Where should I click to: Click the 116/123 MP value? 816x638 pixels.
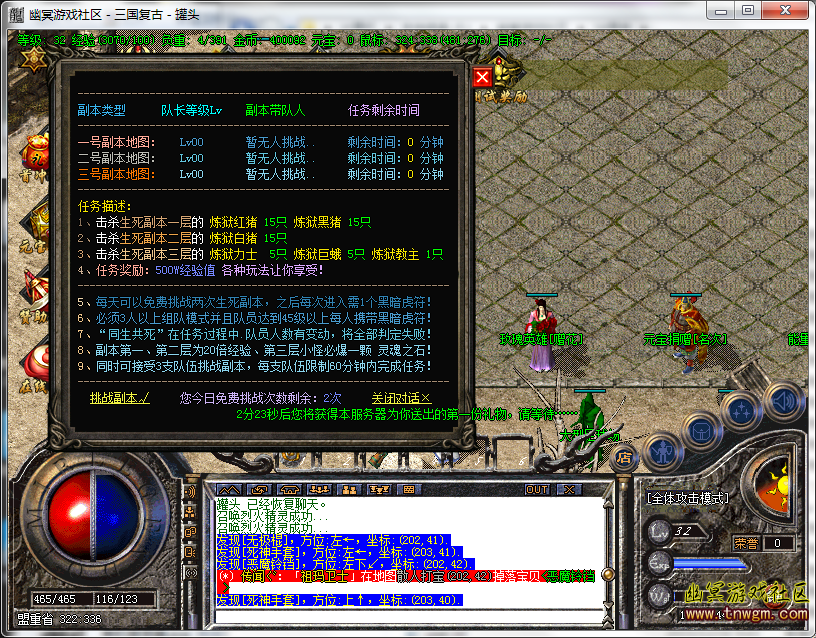117,599
